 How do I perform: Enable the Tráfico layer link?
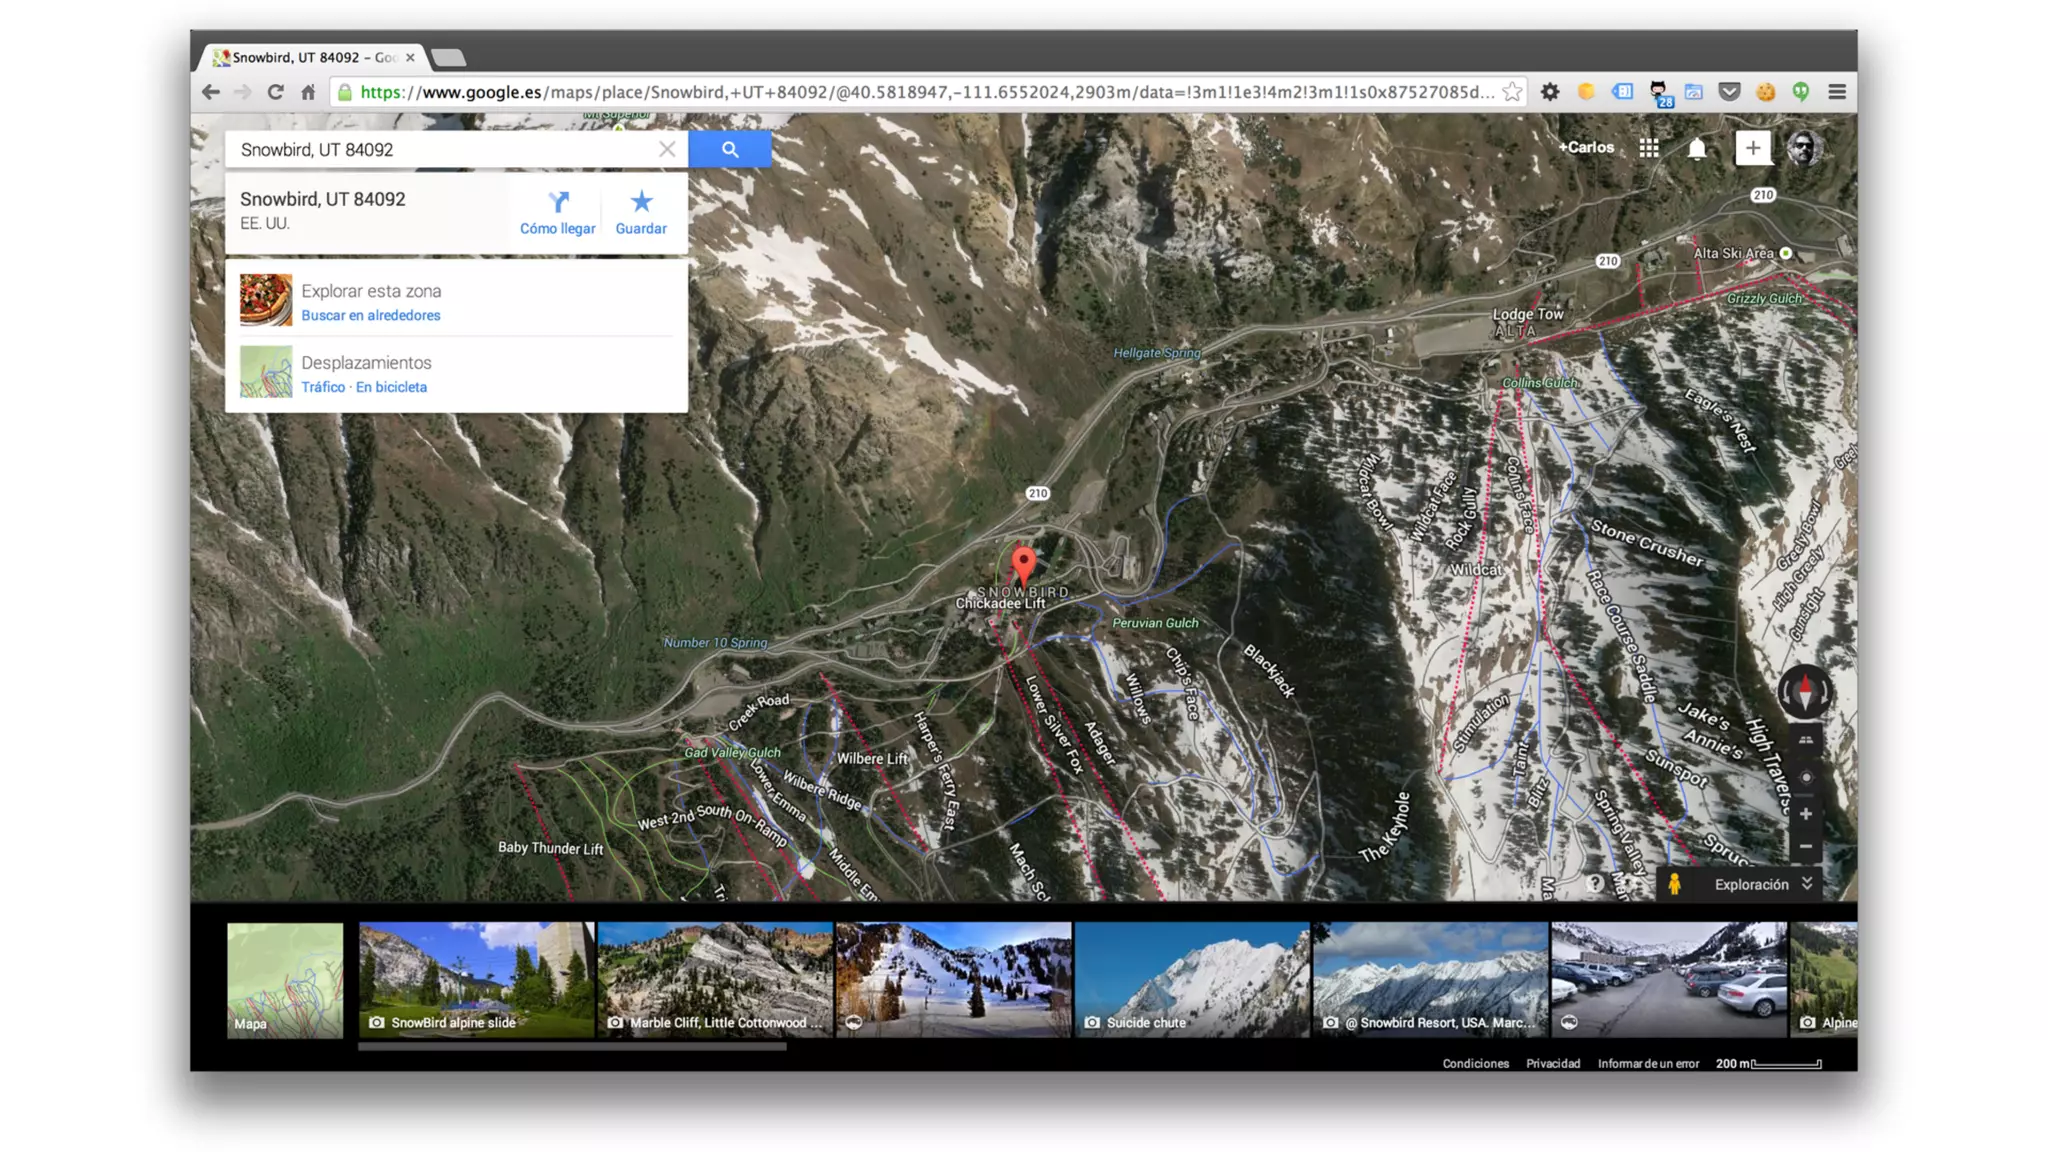[323, 387]
